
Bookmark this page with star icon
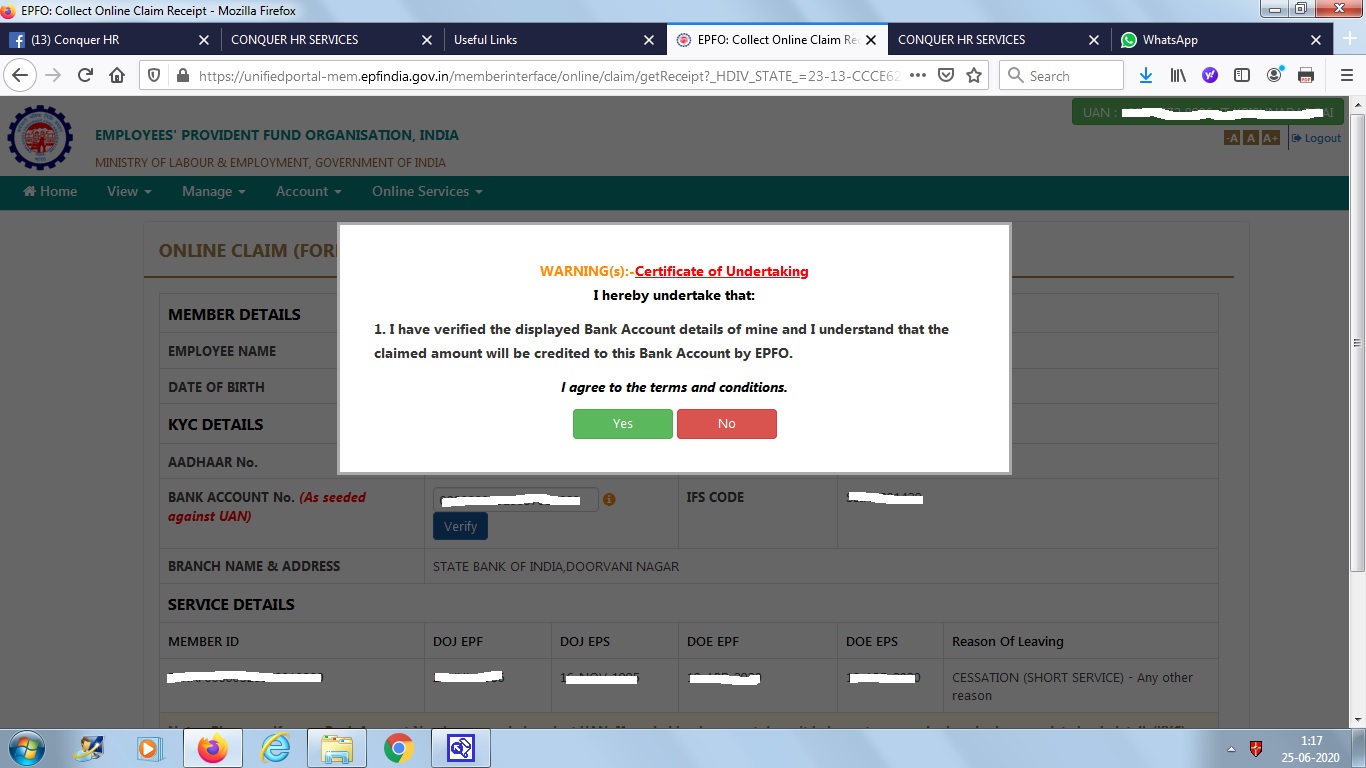tap(974, 75)
